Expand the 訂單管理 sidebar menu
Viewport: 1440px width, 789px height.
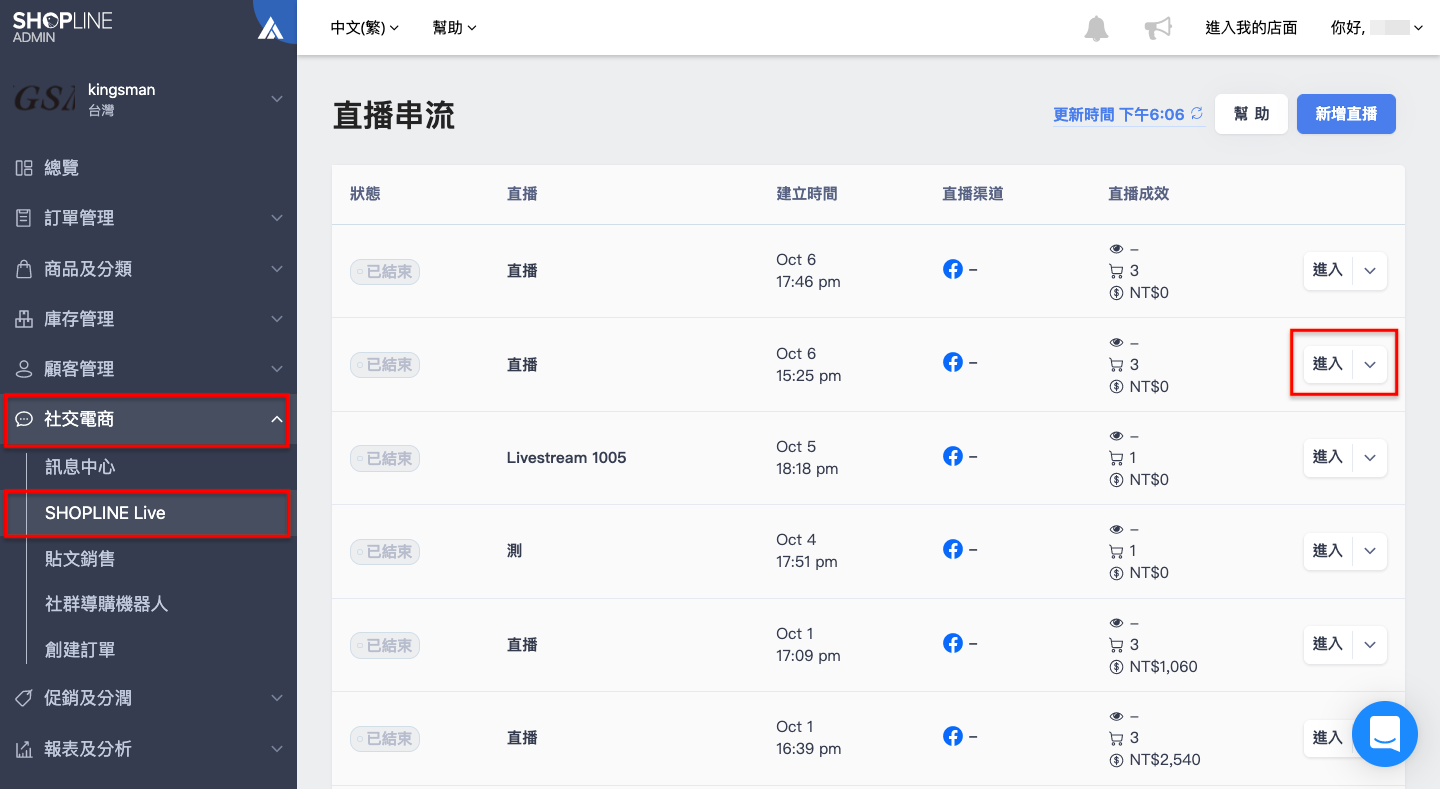[x=148, y=218]
